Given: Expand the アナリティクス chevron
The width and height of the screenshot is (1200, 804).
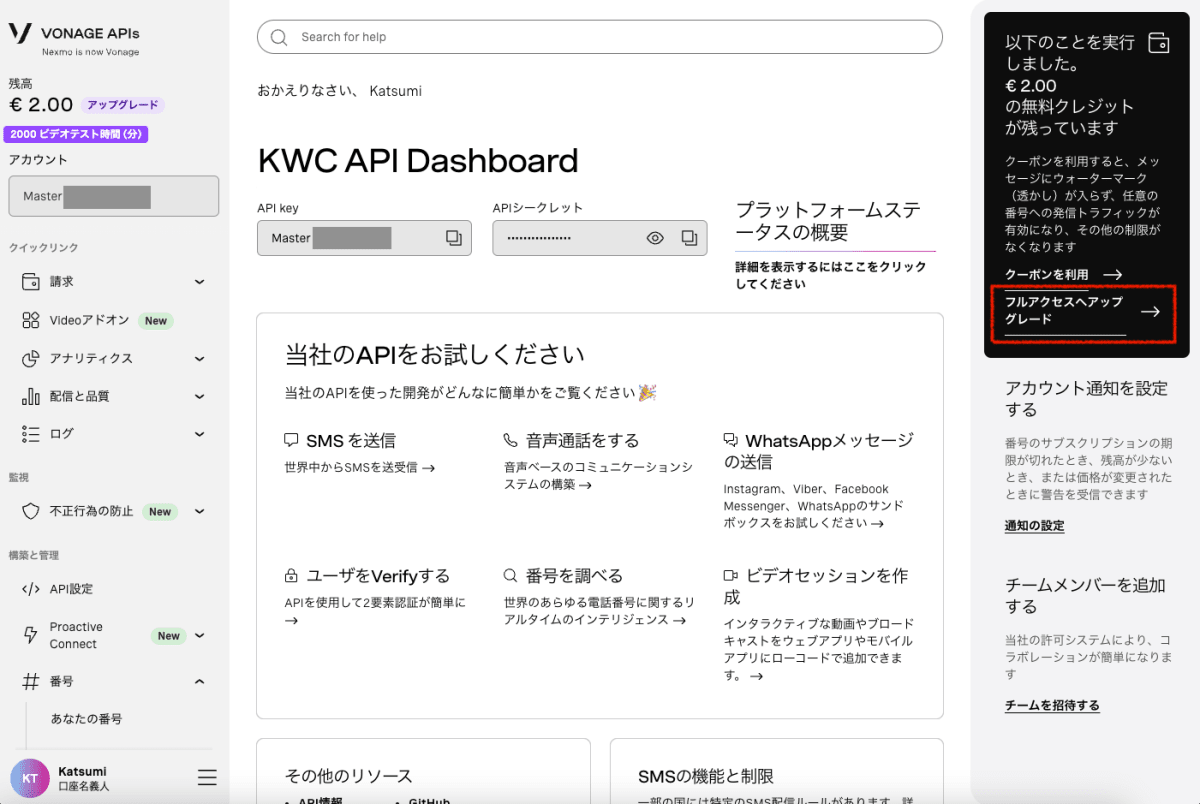Looking at the screenshot, I should (x=199, y=358).
